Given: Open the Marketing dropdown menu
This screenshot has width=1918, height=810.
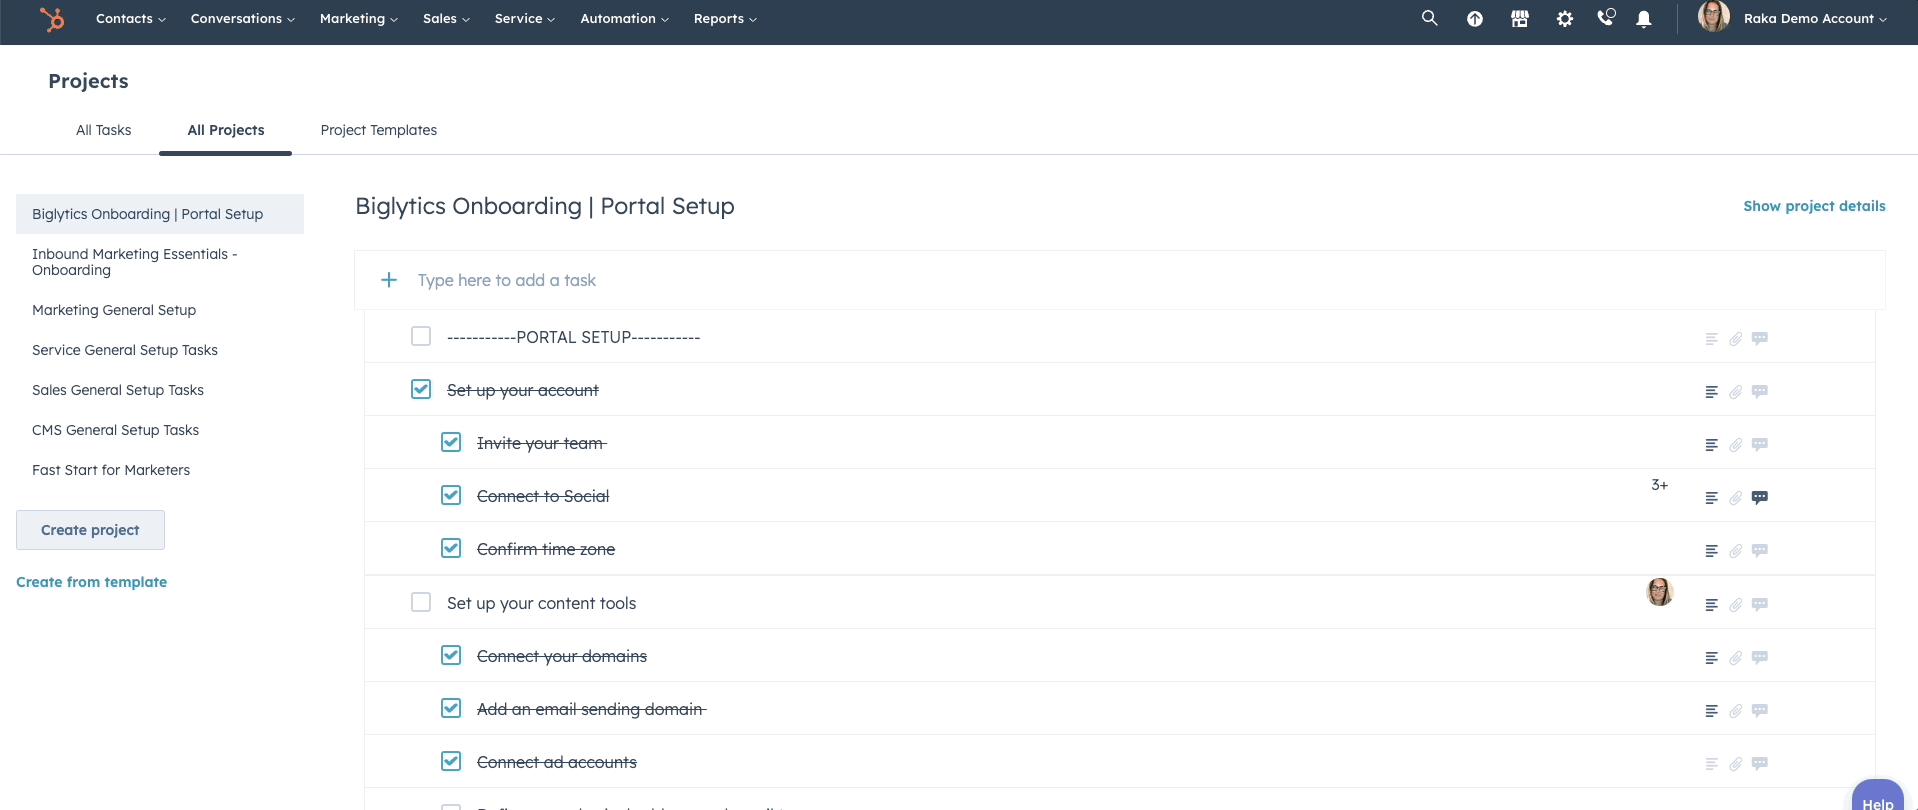Looking at the screenshot, I should (x=359, y=18).
